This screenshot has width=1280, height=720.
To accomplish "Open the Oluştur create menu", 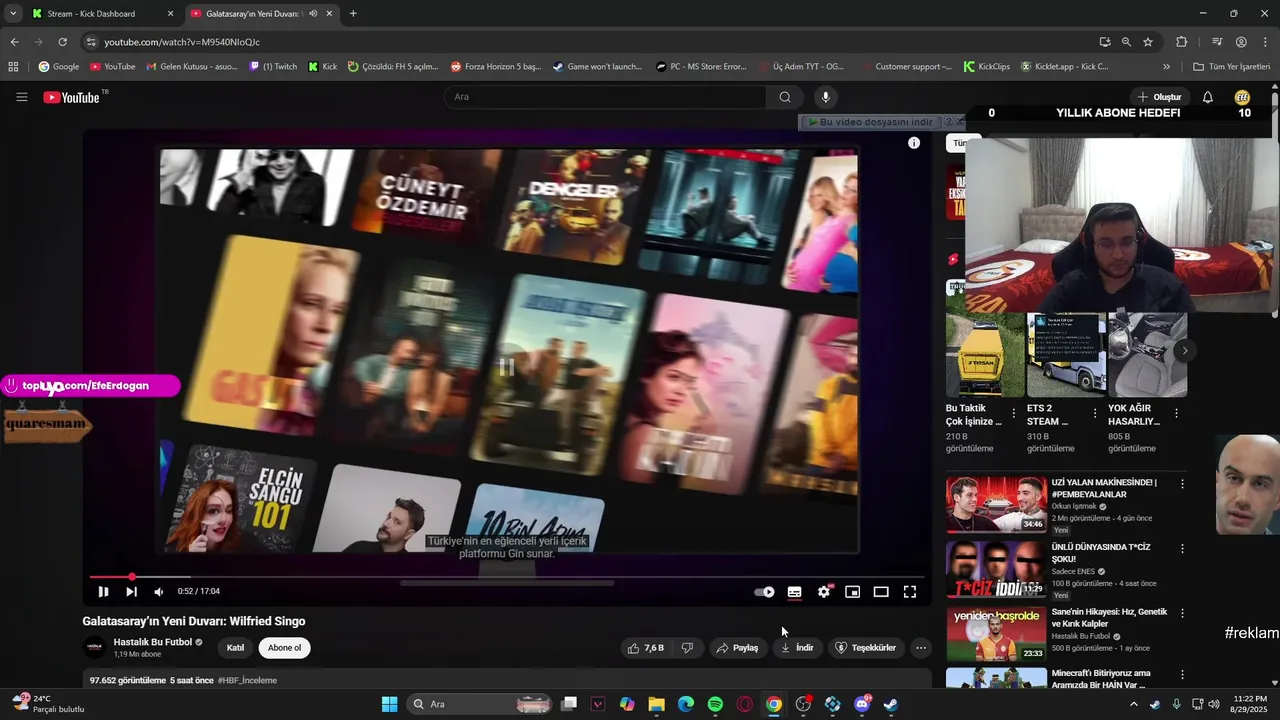I will 1160,97.
